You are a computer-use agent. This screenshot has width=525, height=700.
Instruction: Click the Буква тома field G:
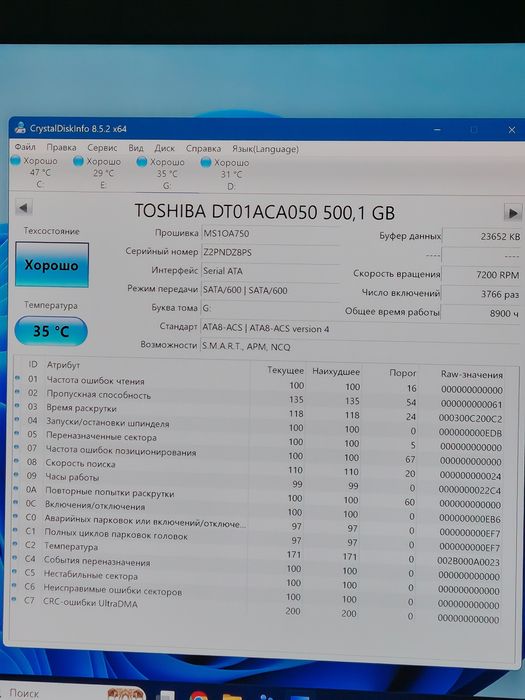270,308
